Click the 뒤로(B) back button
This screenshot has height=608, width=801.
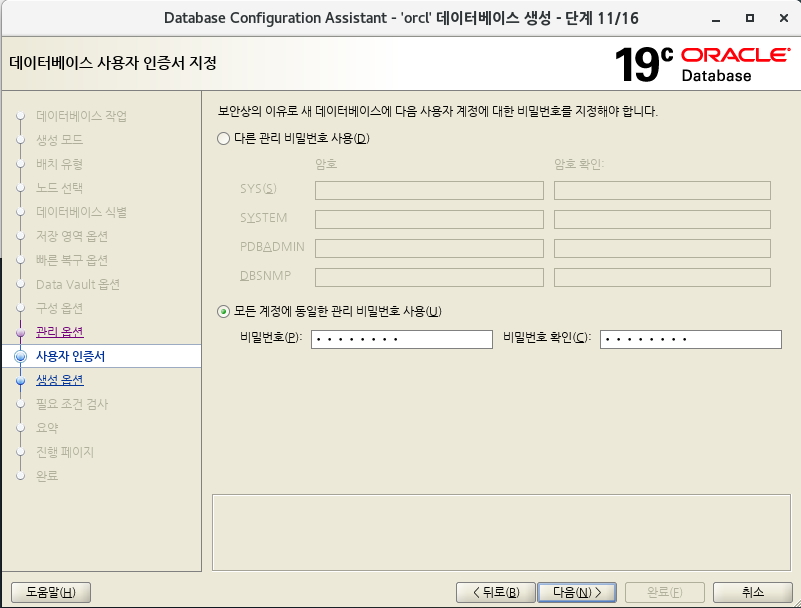(x=496, y=593)
